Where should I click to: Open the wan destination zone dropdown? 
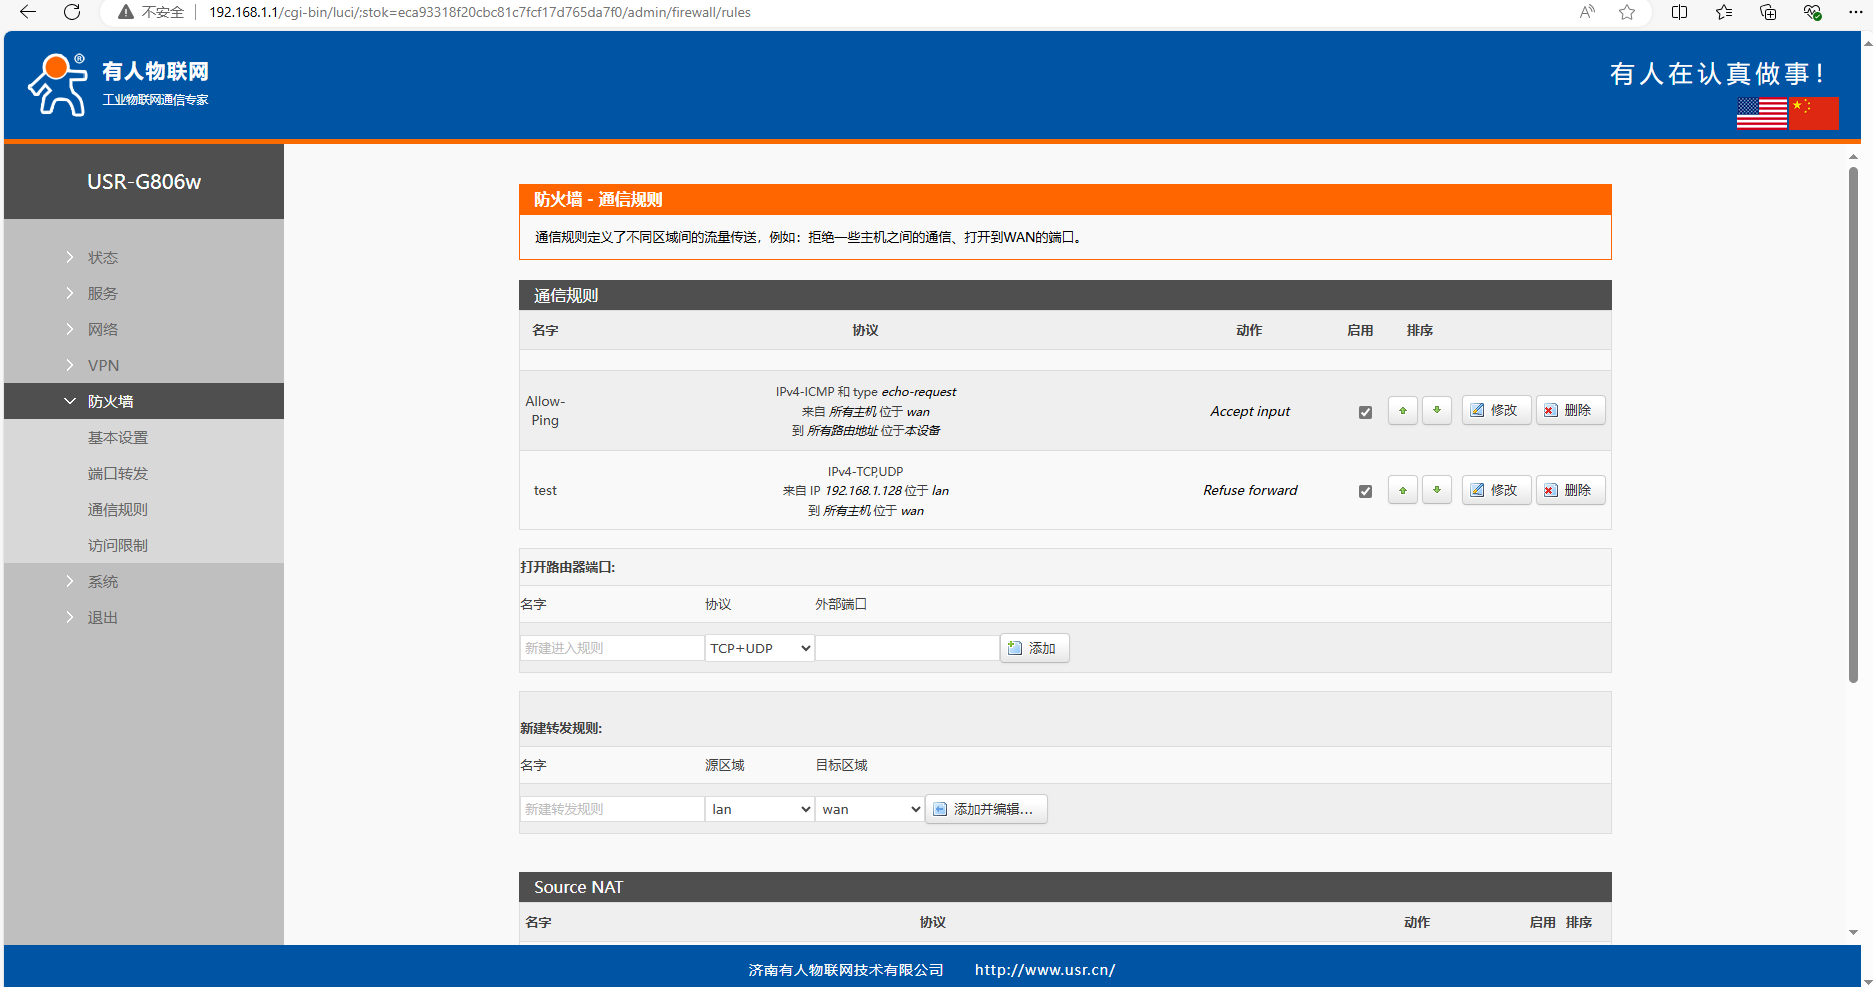click(869, 809)
